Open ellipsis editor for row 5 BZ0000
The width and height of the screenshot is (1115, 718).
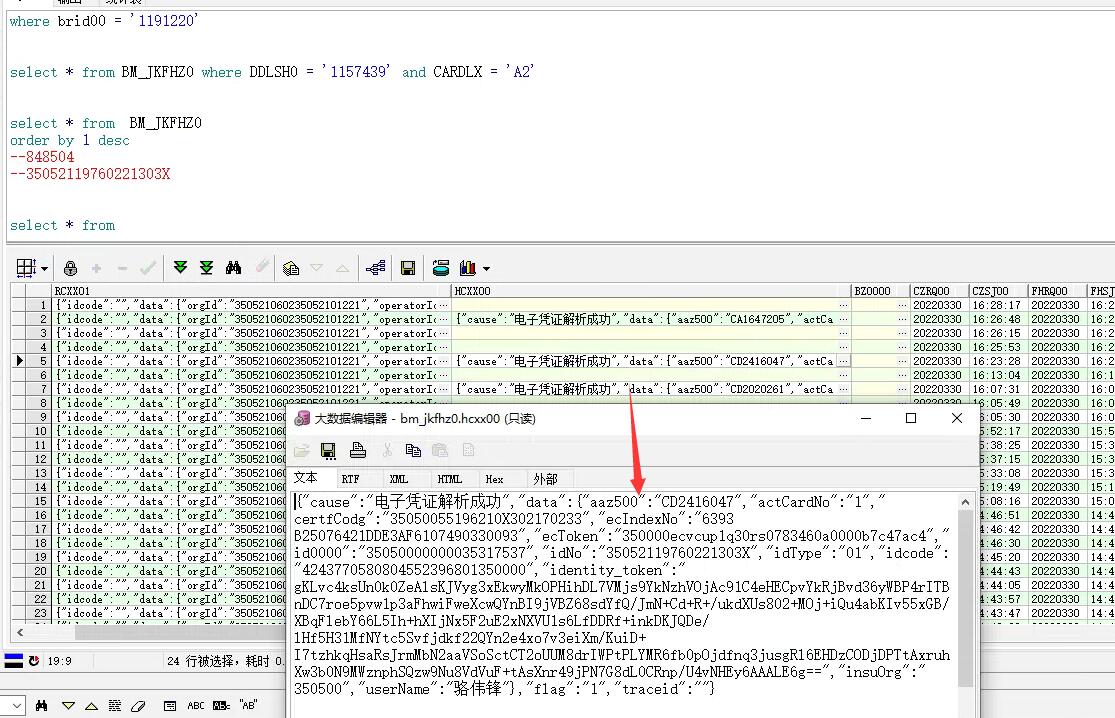pos(902,361)
